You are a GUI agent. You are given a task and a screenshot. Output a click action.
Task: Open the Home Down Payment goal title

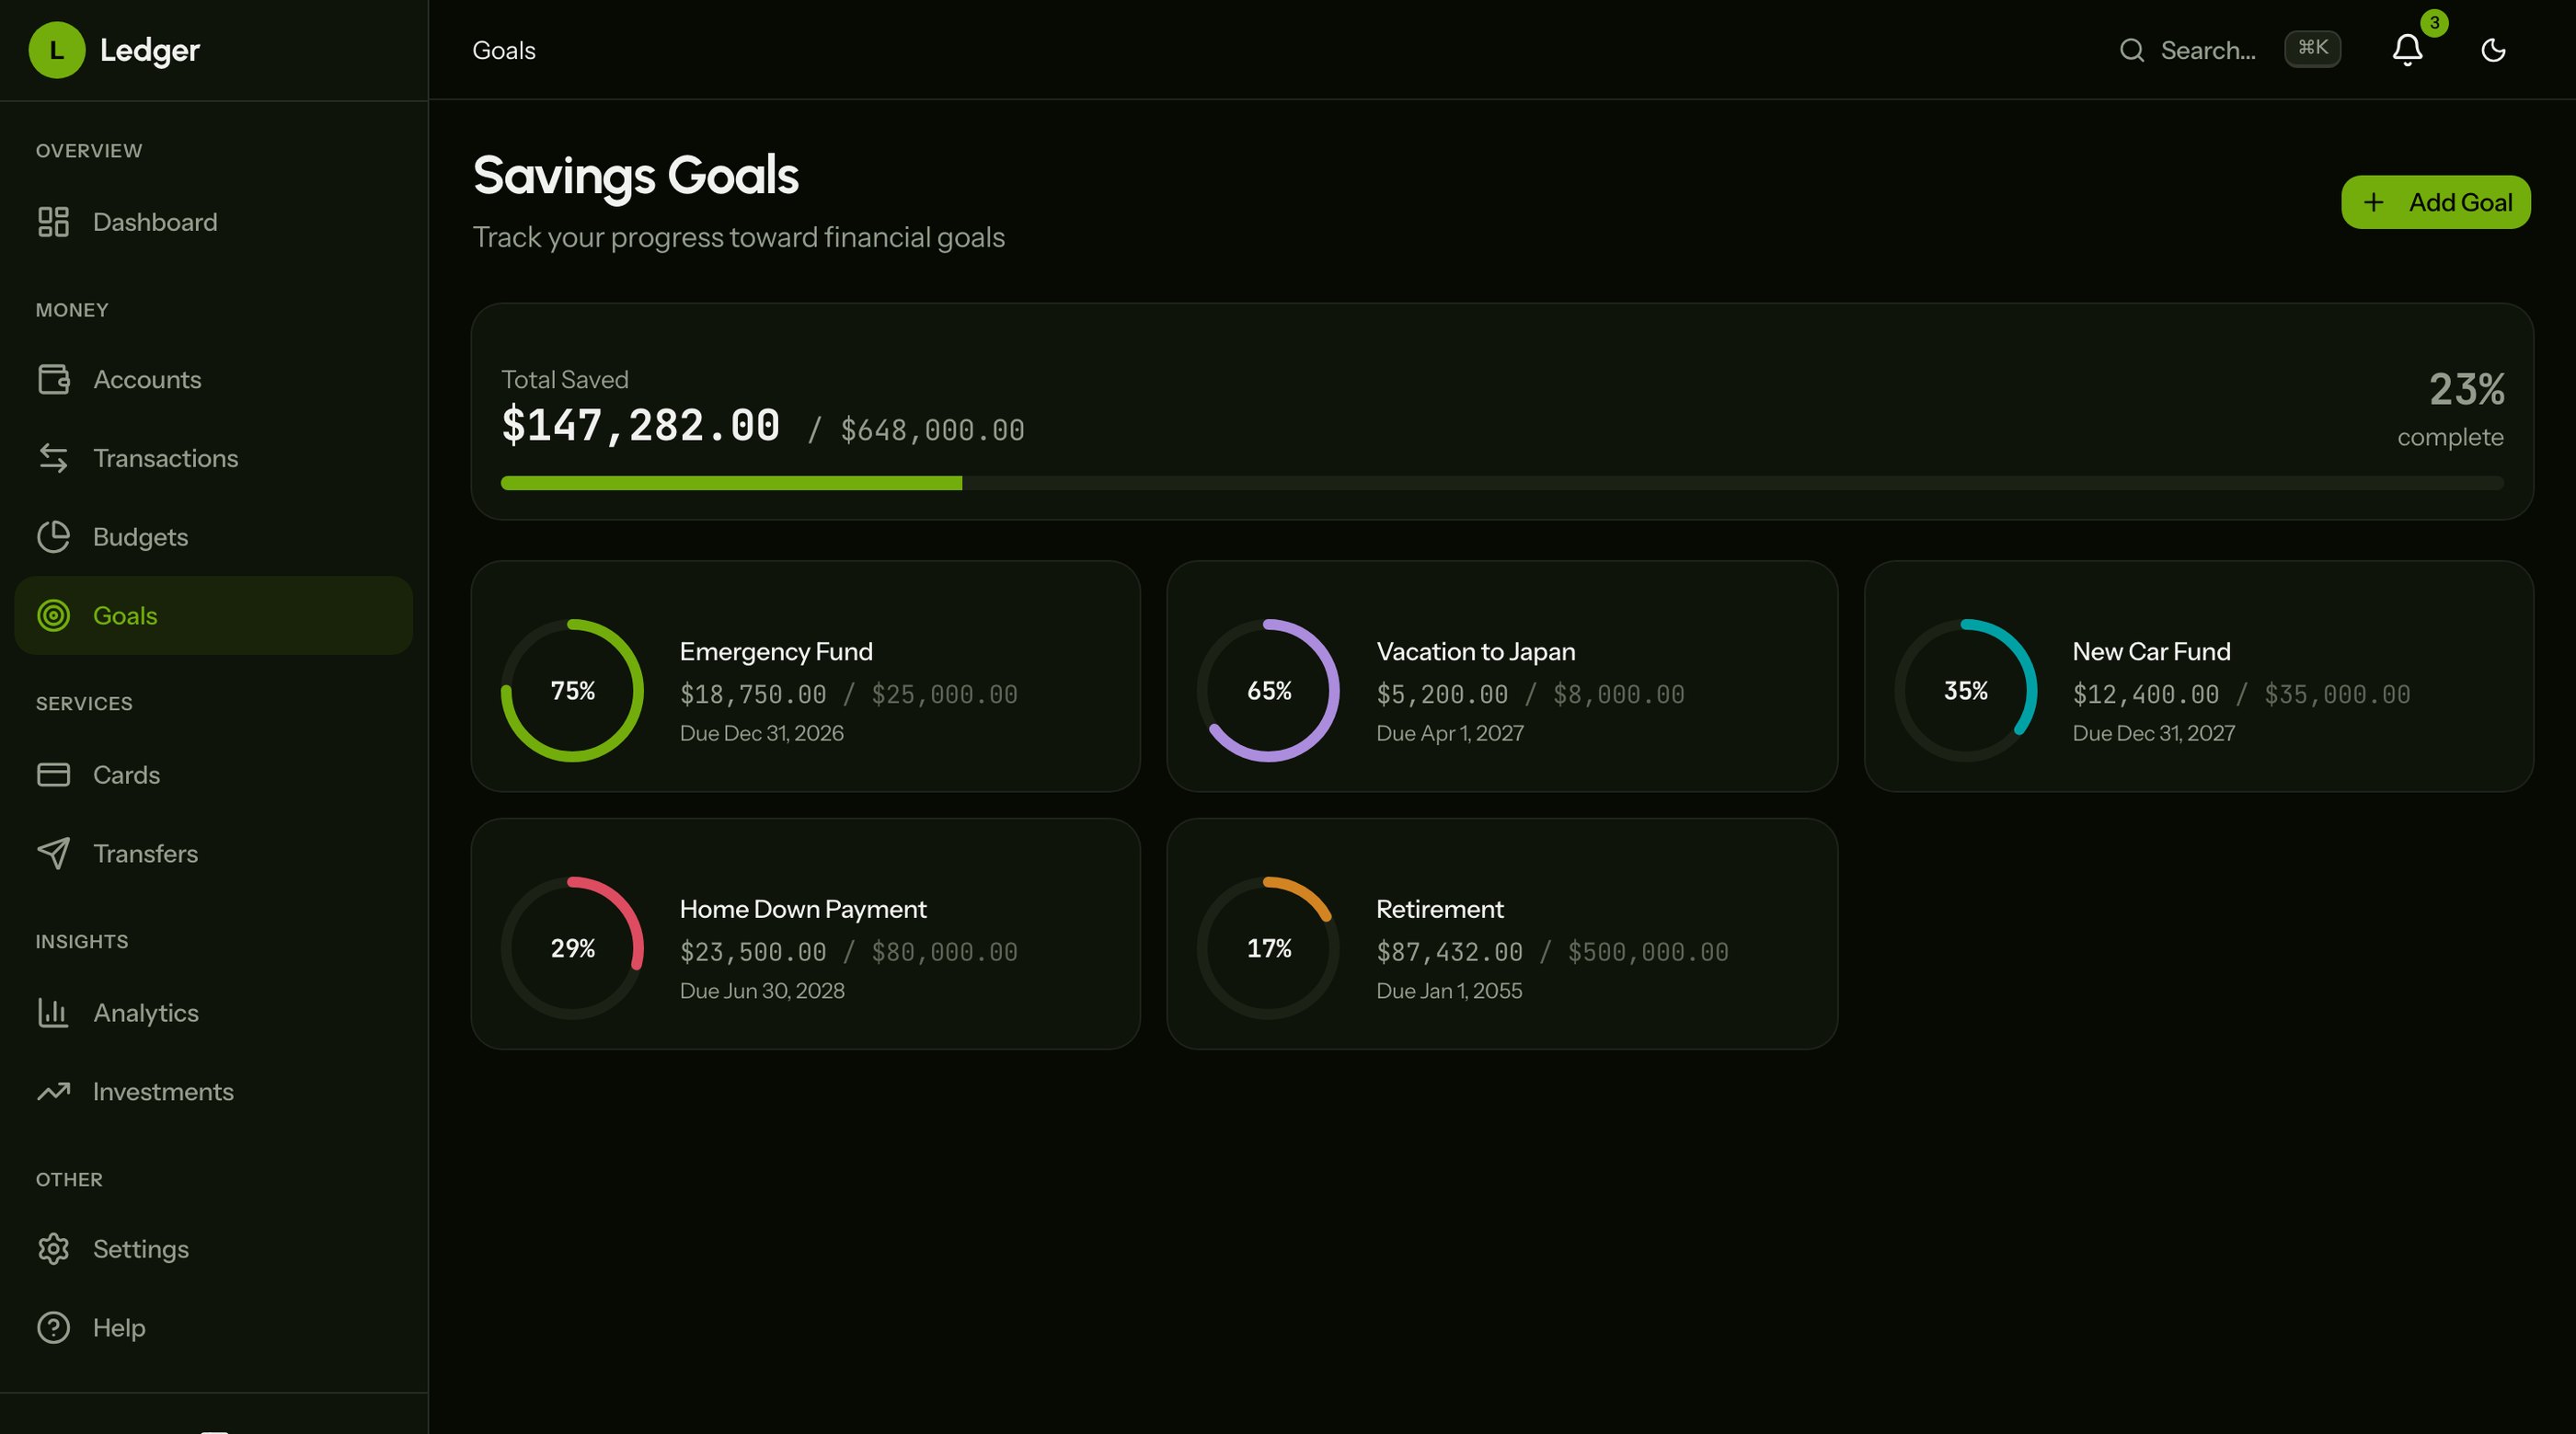[803, 909]
